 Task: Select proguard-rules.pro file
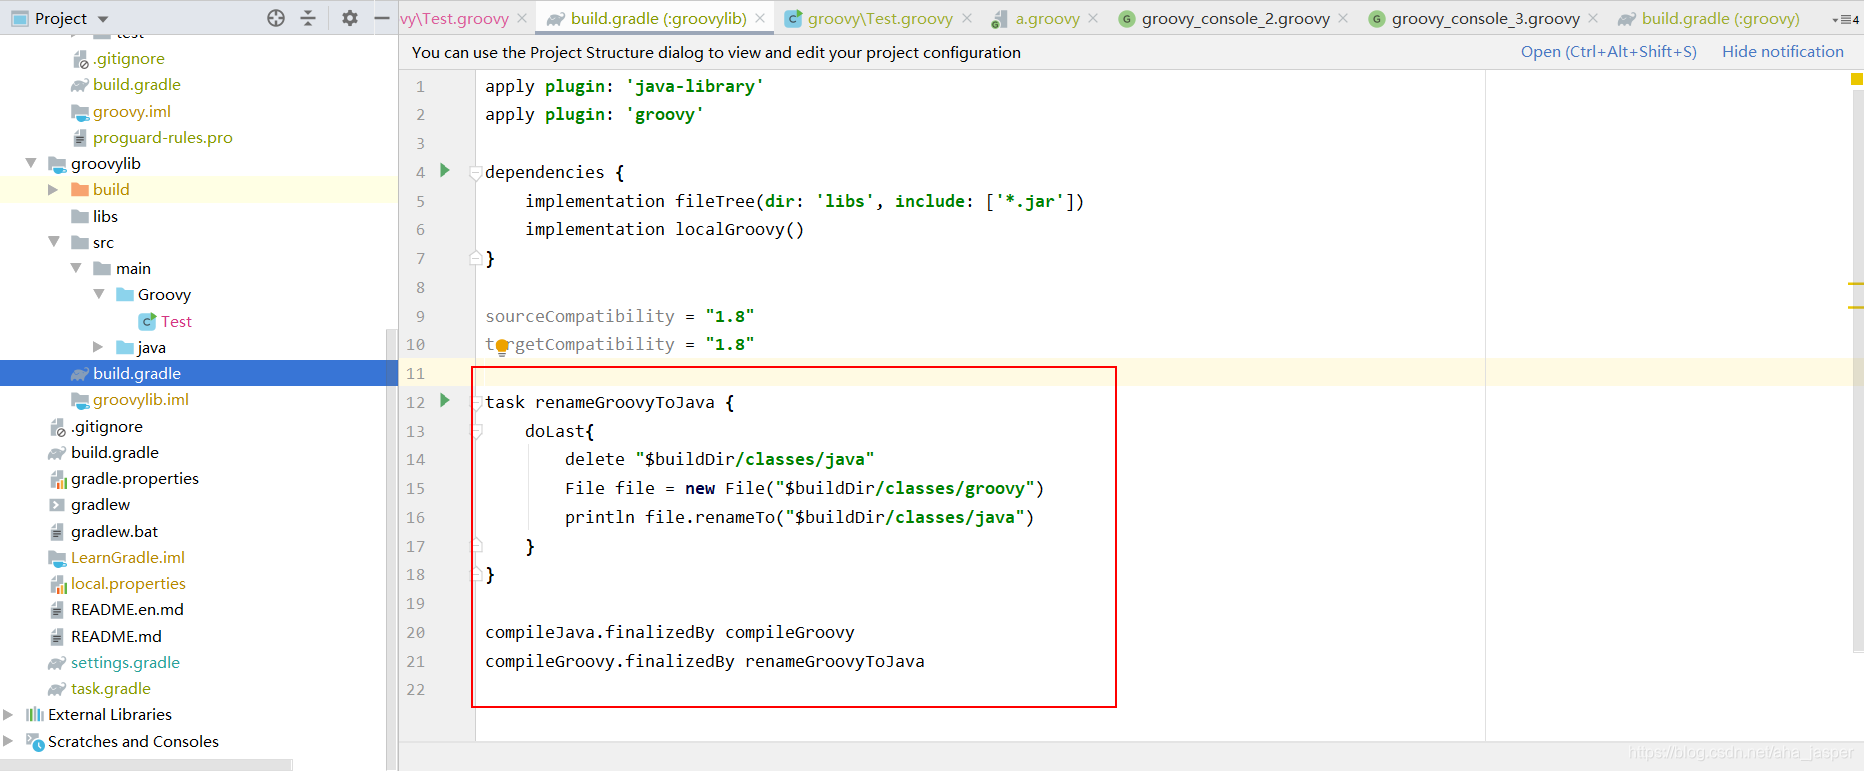coord(162,137)
